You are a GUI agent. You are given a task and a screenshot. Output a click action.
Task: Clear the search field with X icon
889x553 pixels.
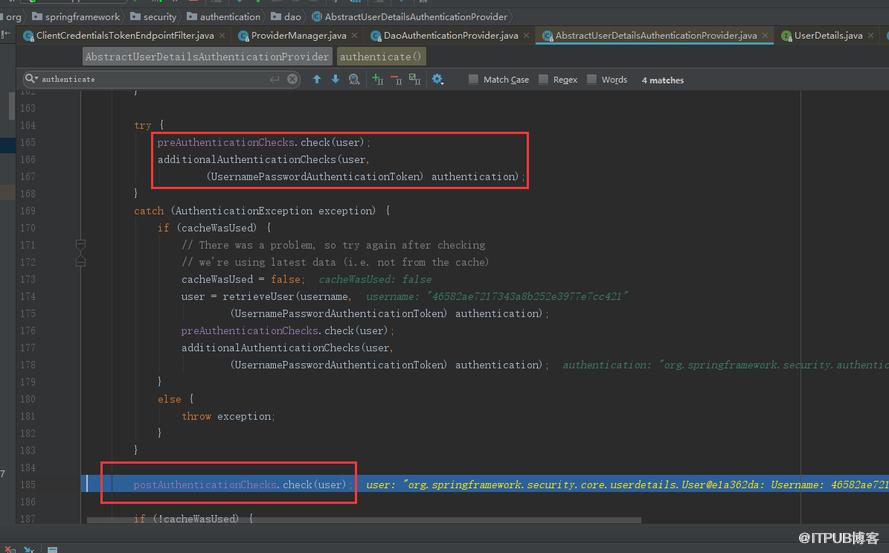[x=292, y=79]
